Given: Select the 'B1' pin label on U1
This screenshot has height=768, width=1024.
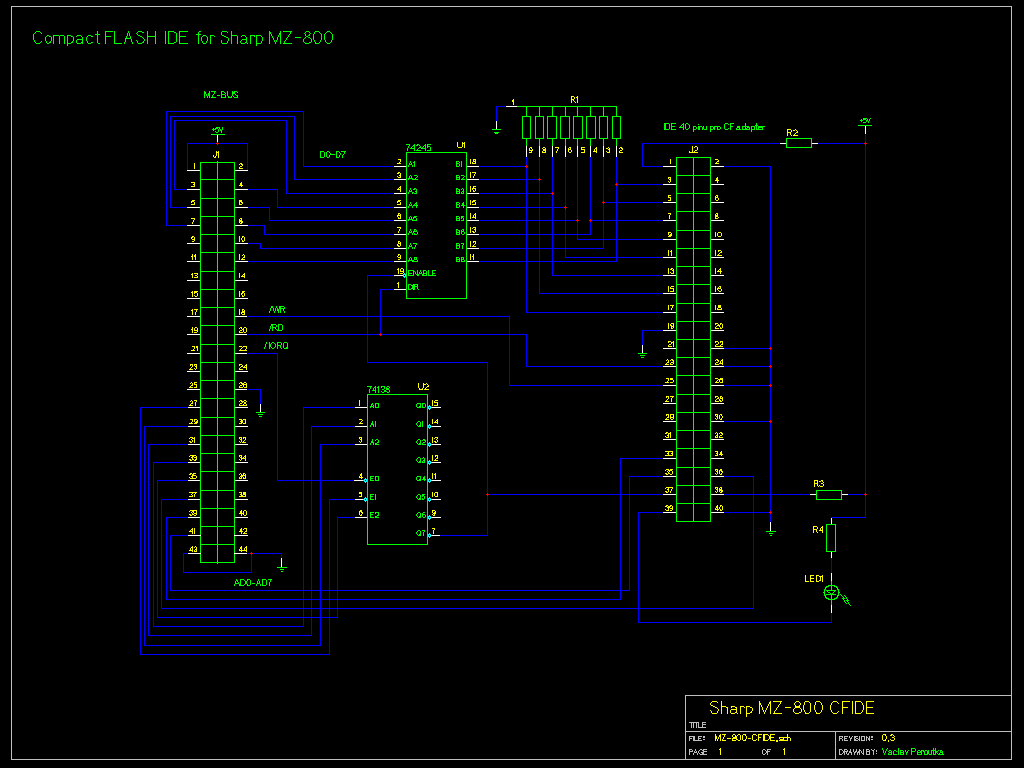Looking at the screenshot, I should point(459,164).
